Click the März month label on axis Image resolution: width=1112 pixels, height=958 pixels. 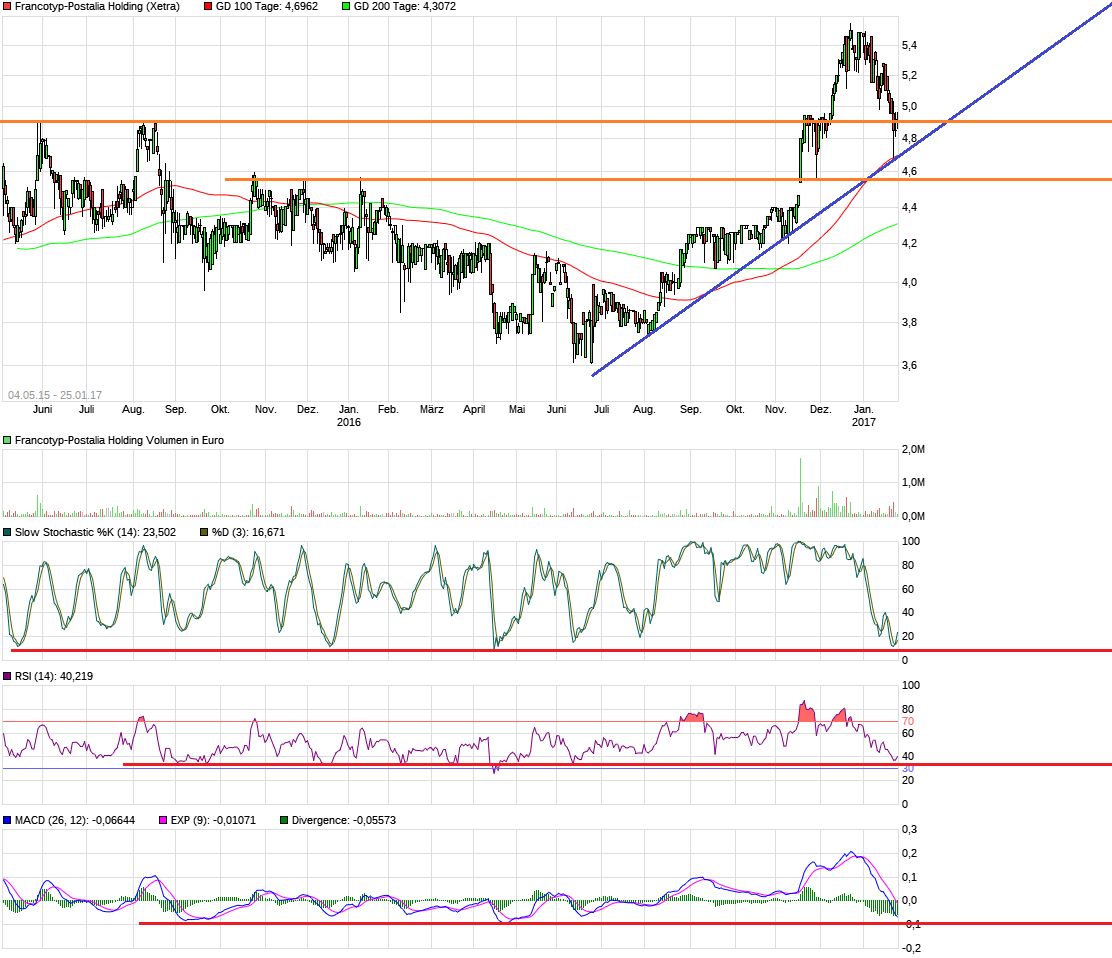click(432, 409)
